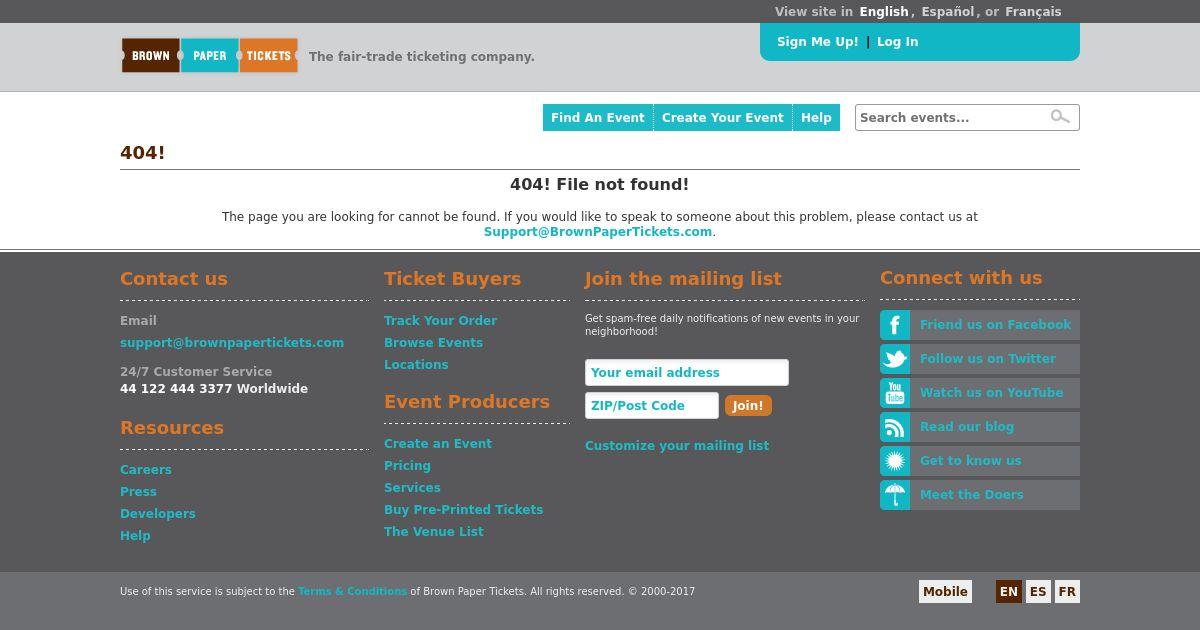
Task: Click the YouTube icon
Action: click(x=895, y=393)
